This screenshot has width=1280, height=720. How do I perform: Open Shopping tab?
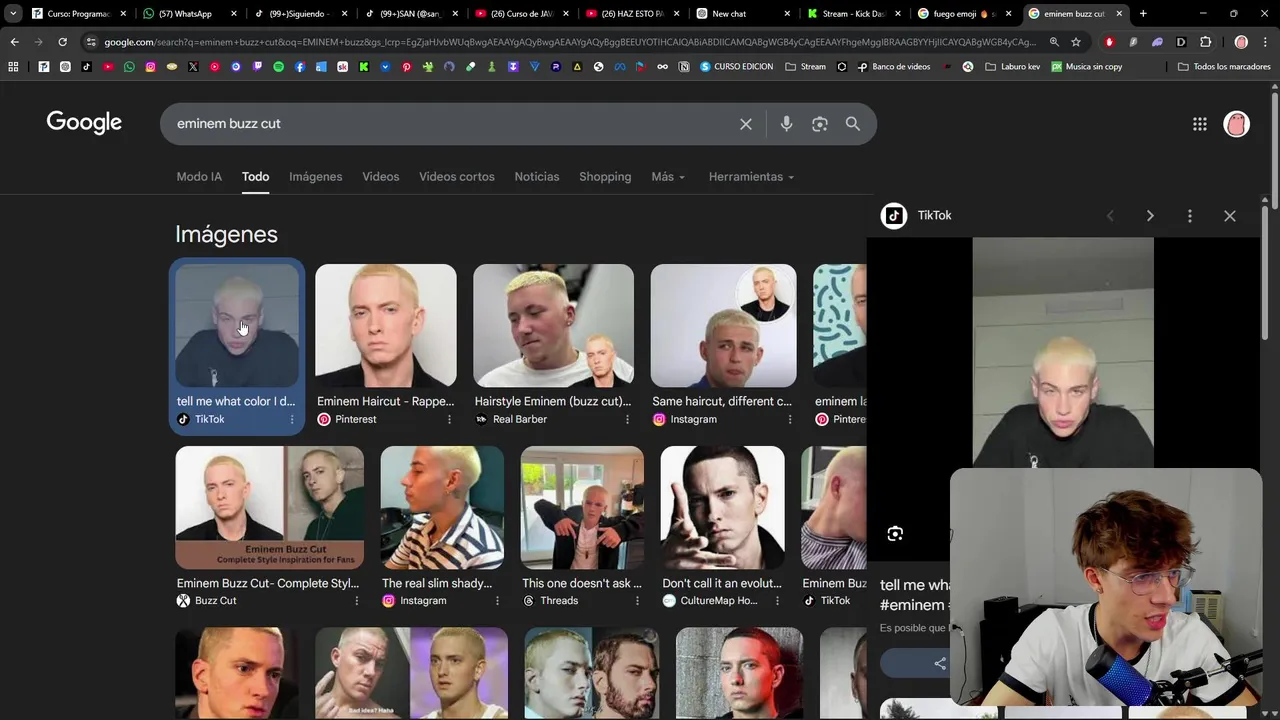point(605,177)
